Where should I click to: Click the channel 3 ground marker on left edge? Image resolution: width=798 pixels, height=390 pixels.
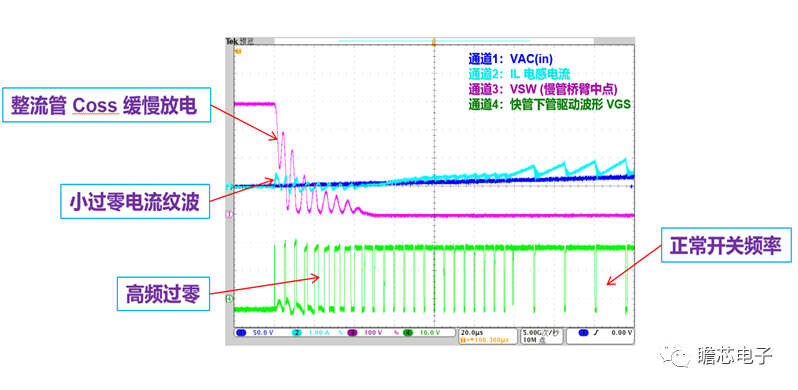pyautogui.click(x=229, y=215)
